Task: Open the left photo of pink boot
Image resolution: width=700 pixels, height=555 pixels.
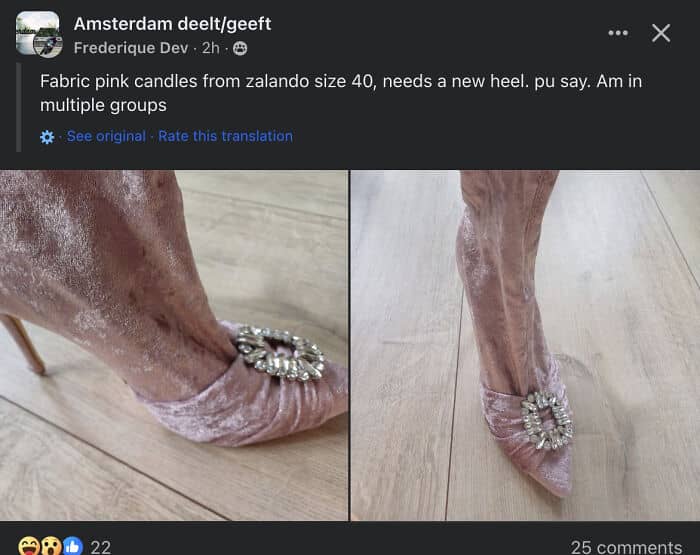Action: (174, 345)
